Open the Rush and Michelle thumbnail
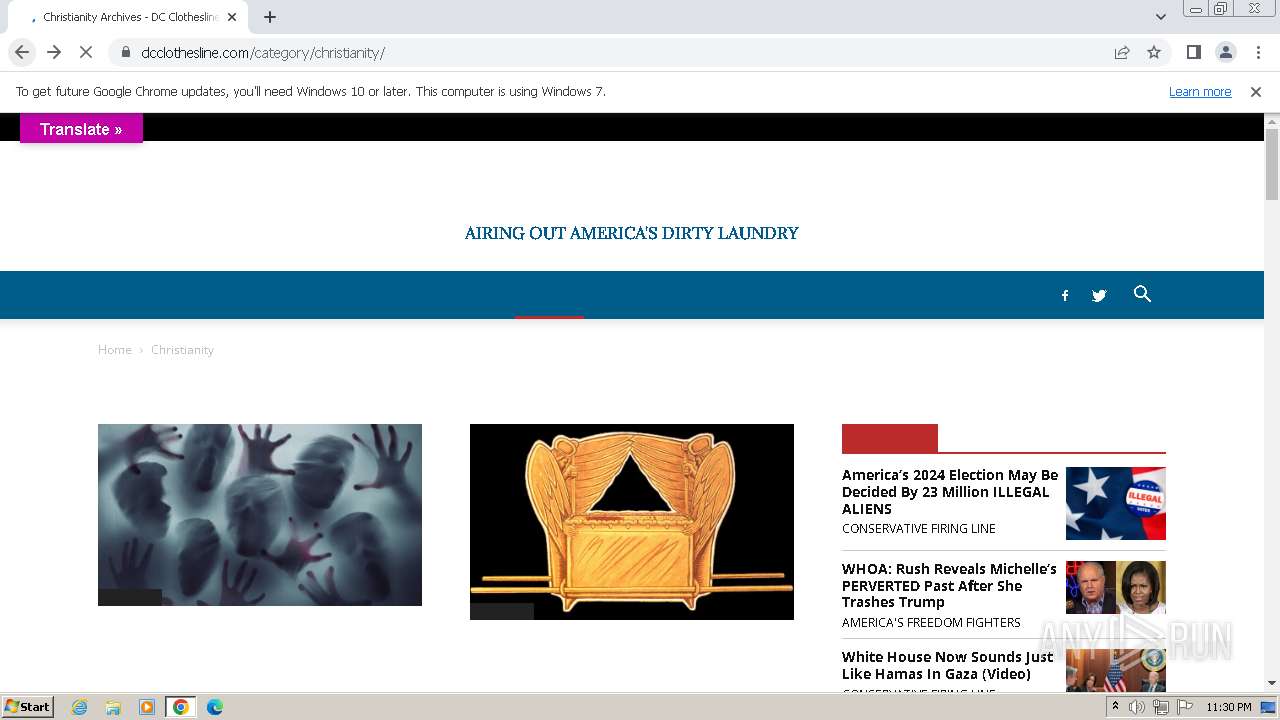Screen dimensions: 1280x720 click(x=1116, y=587)
